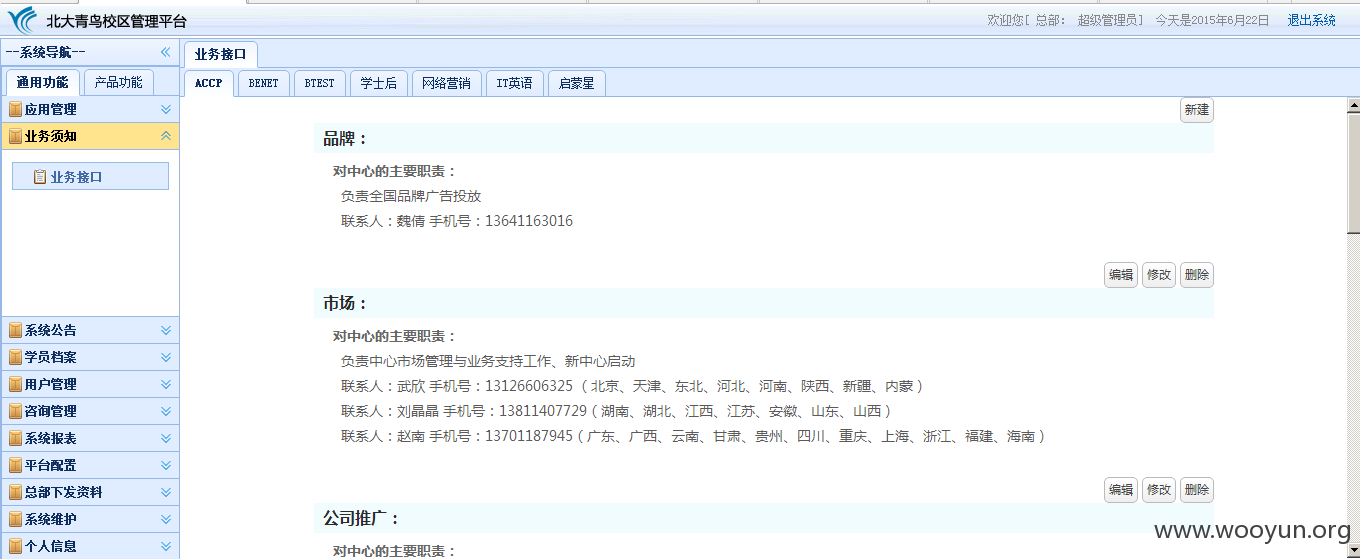Click the 系统公告 folder icon

pos(15,330)
